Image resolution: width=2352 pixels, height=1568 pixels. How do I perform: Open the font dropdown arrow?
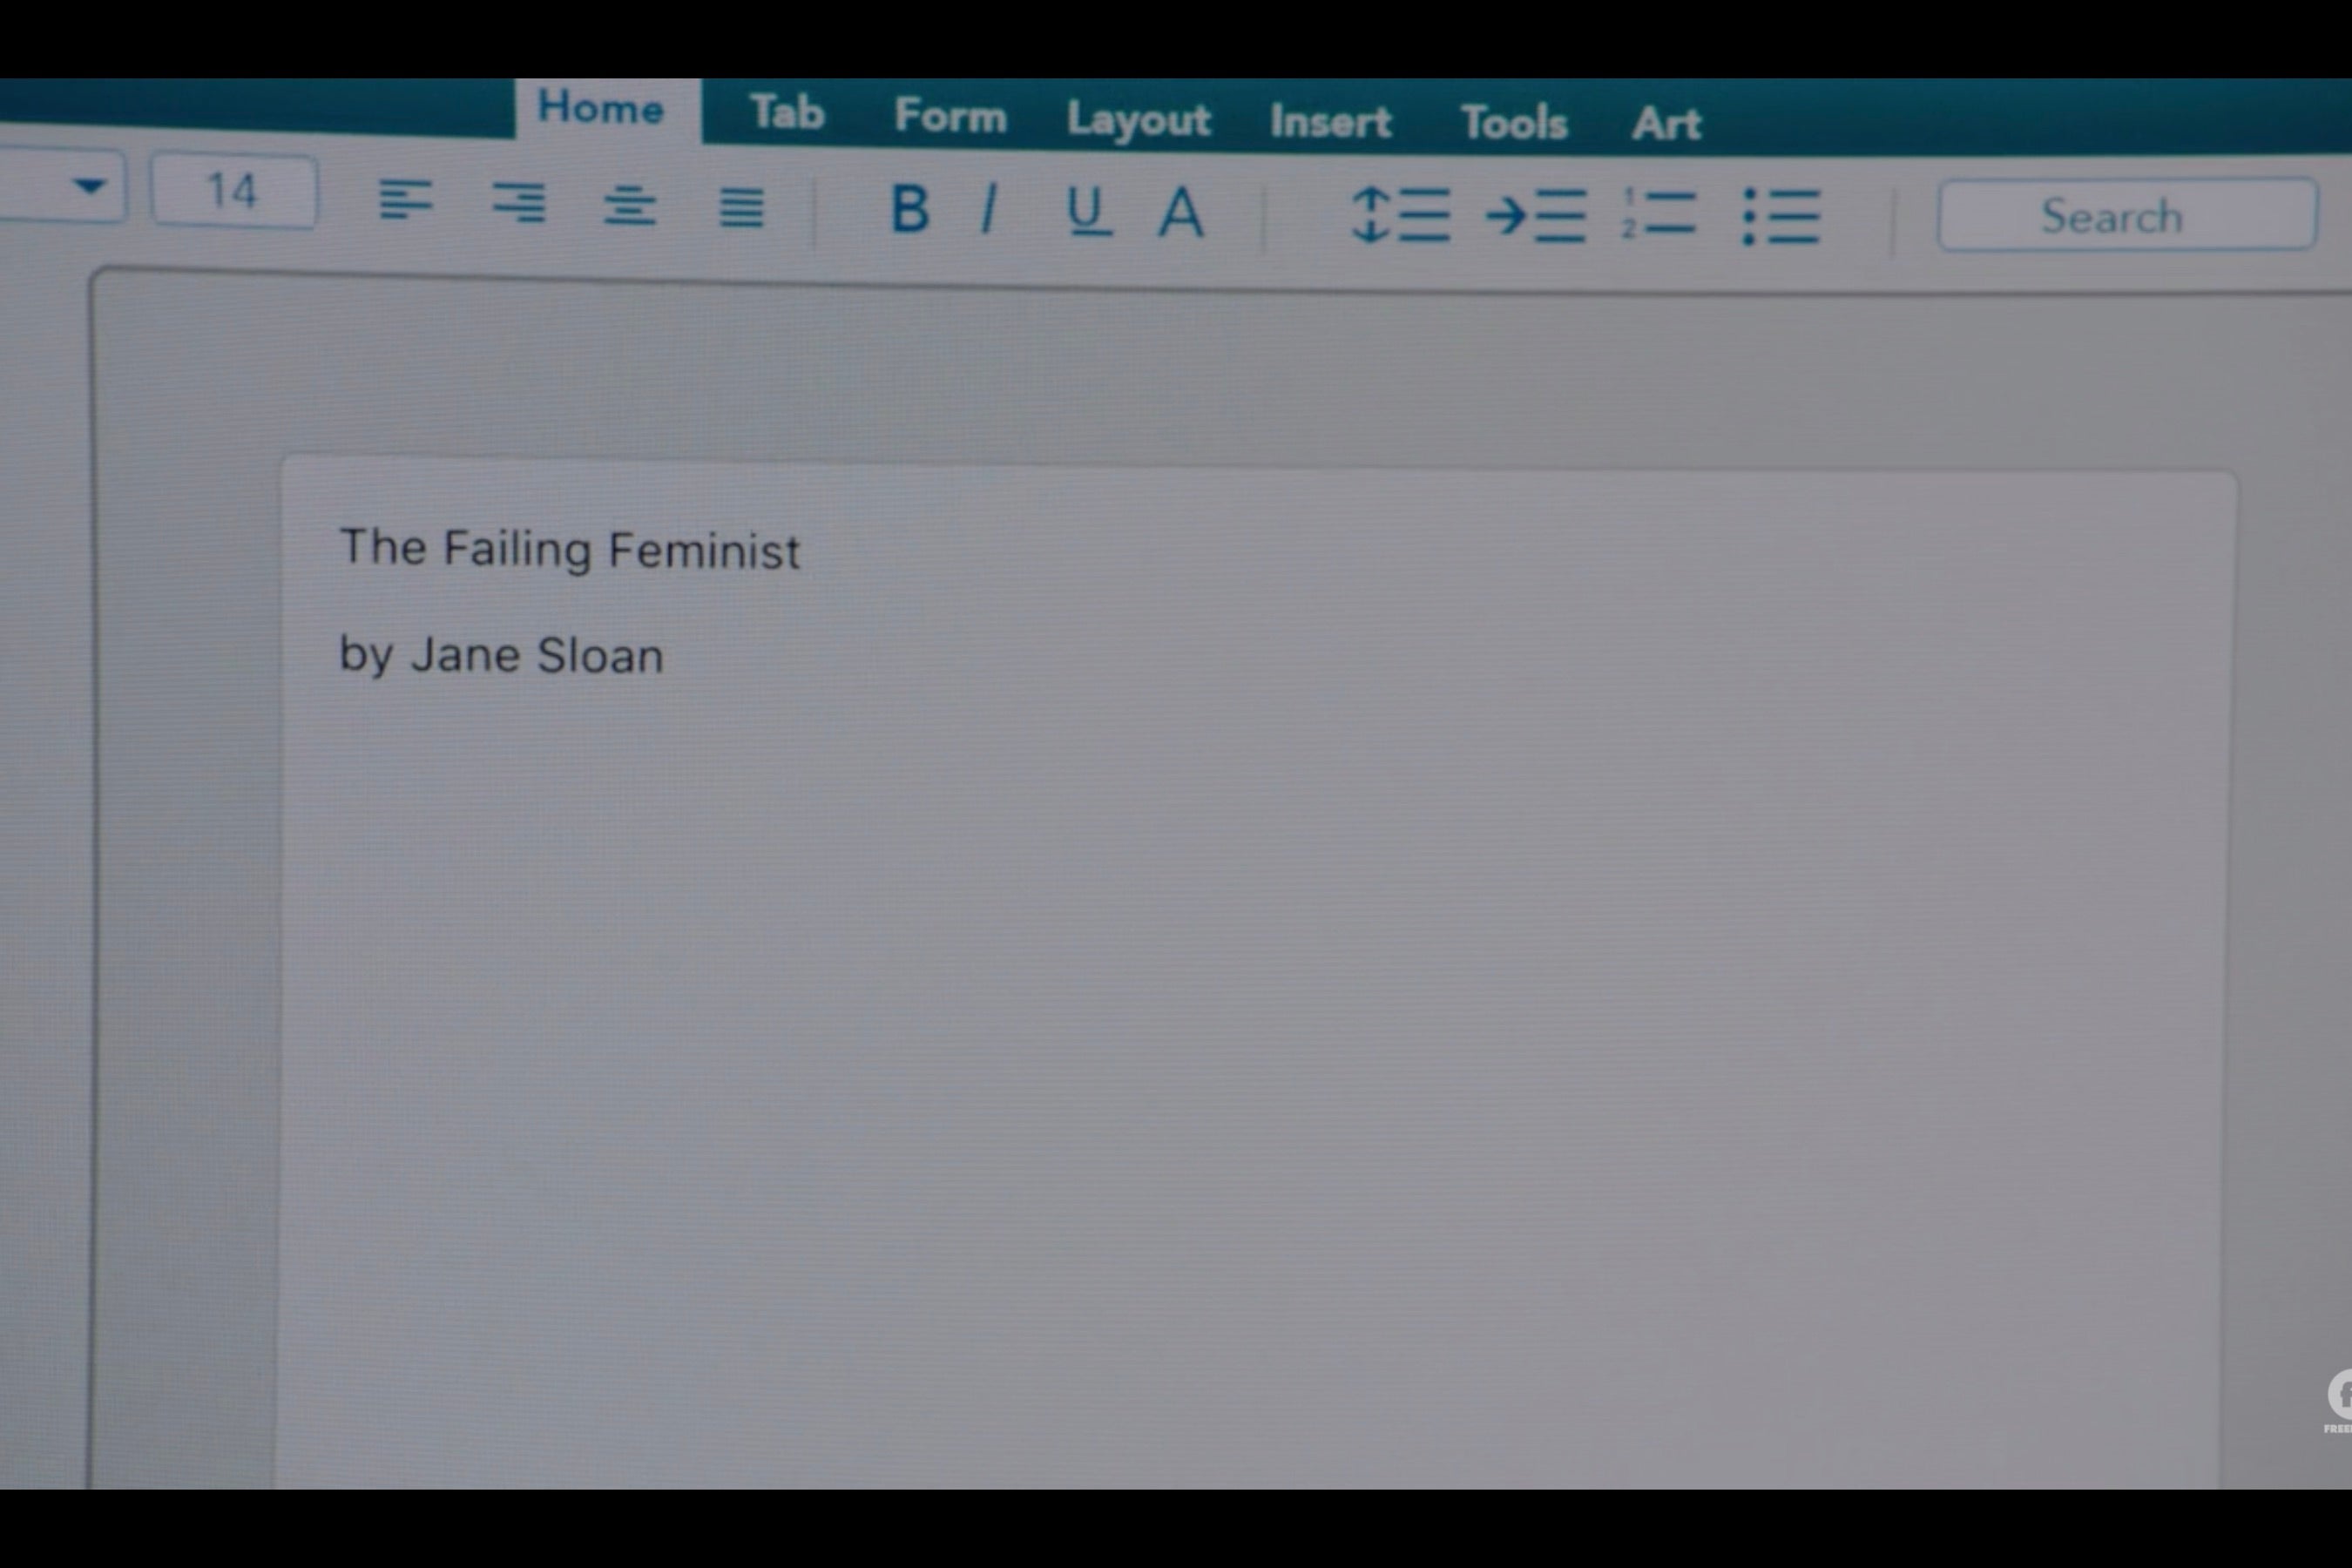click(x=90, y=186)
